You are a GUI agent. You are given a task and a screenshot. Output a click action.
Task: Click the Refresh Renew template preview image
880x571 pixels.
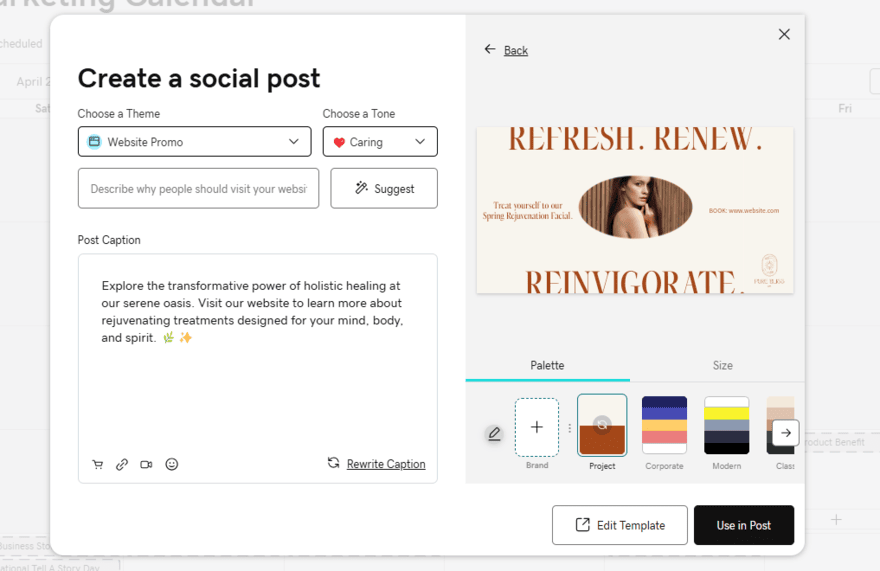[635, 210]
